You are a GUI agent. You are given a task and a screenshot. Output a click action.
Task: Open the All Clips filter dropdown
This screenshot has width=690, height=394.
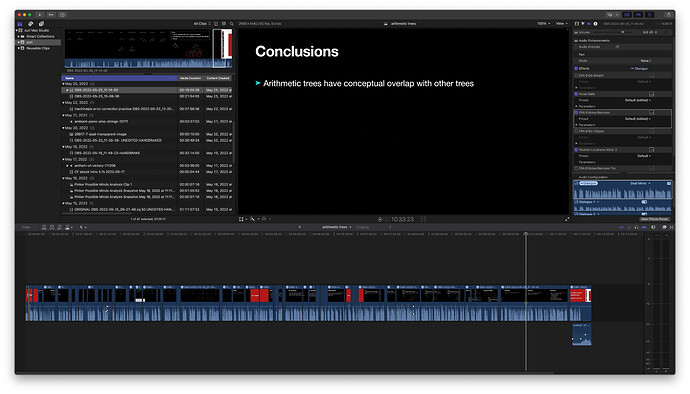[x=202, y=24]
